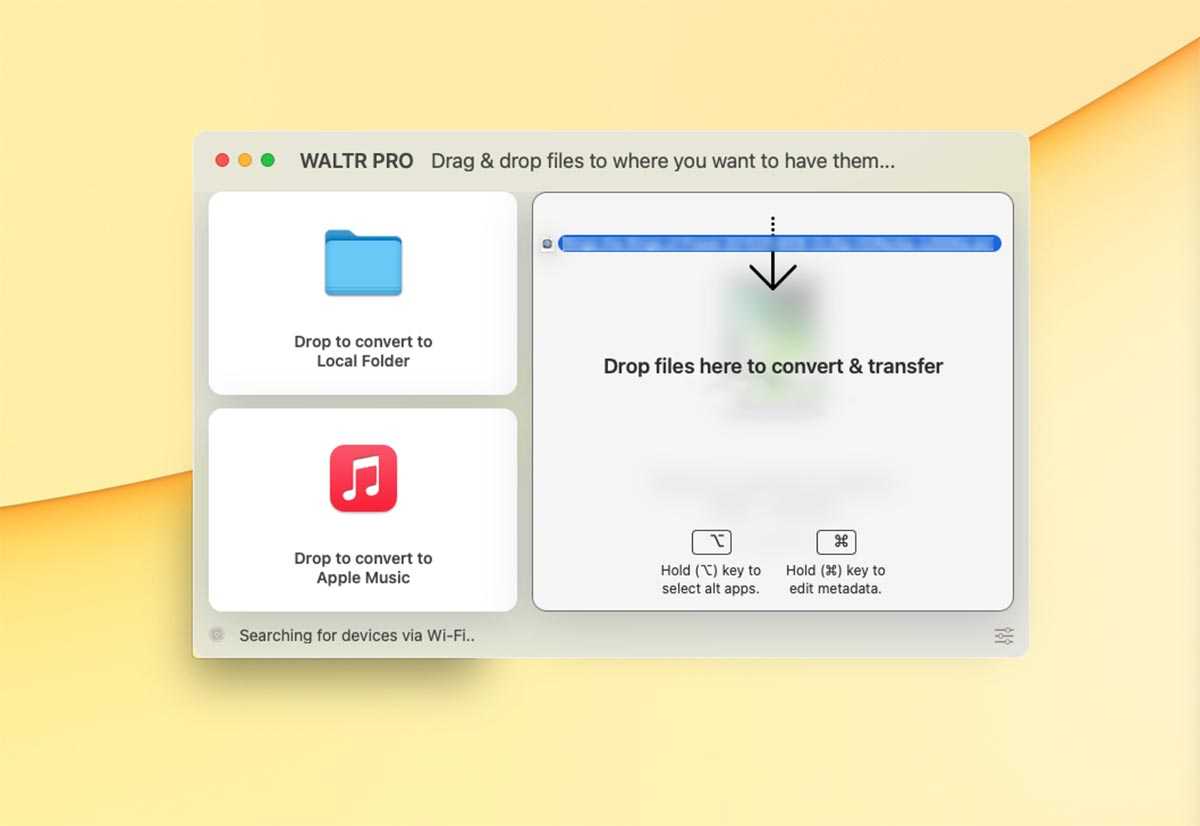The image size is (1200, 826).
Task: Open the preferences sliders icon
Action: tap(1004, 636)
